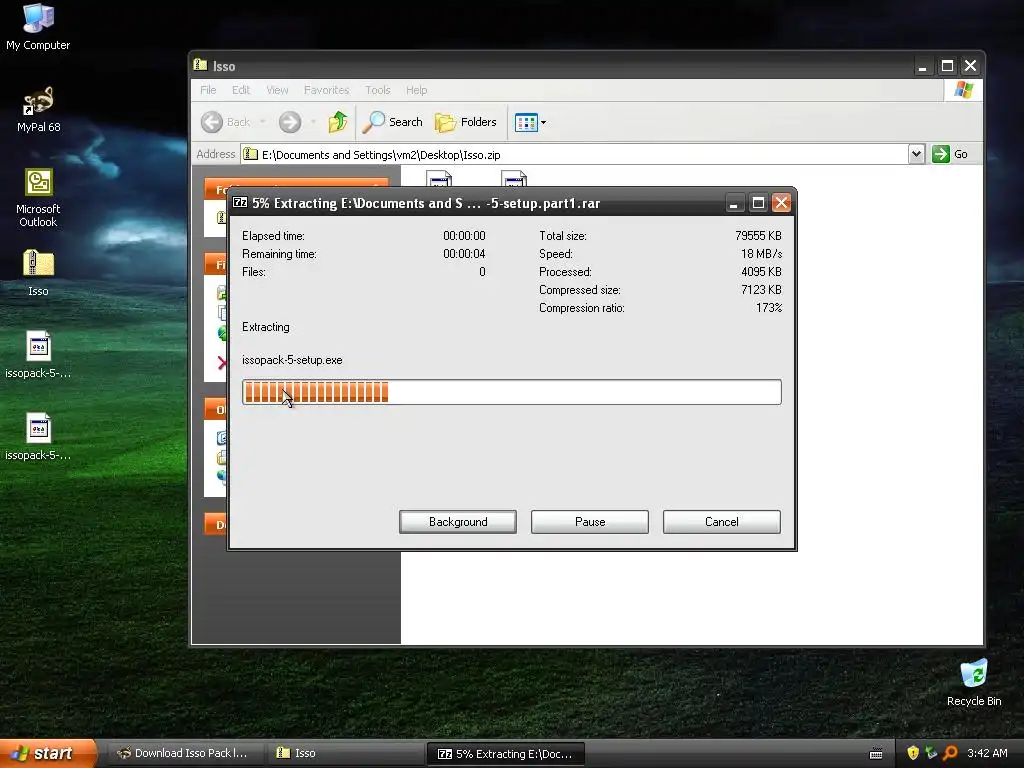Pause the extraction

click(590, 522)
